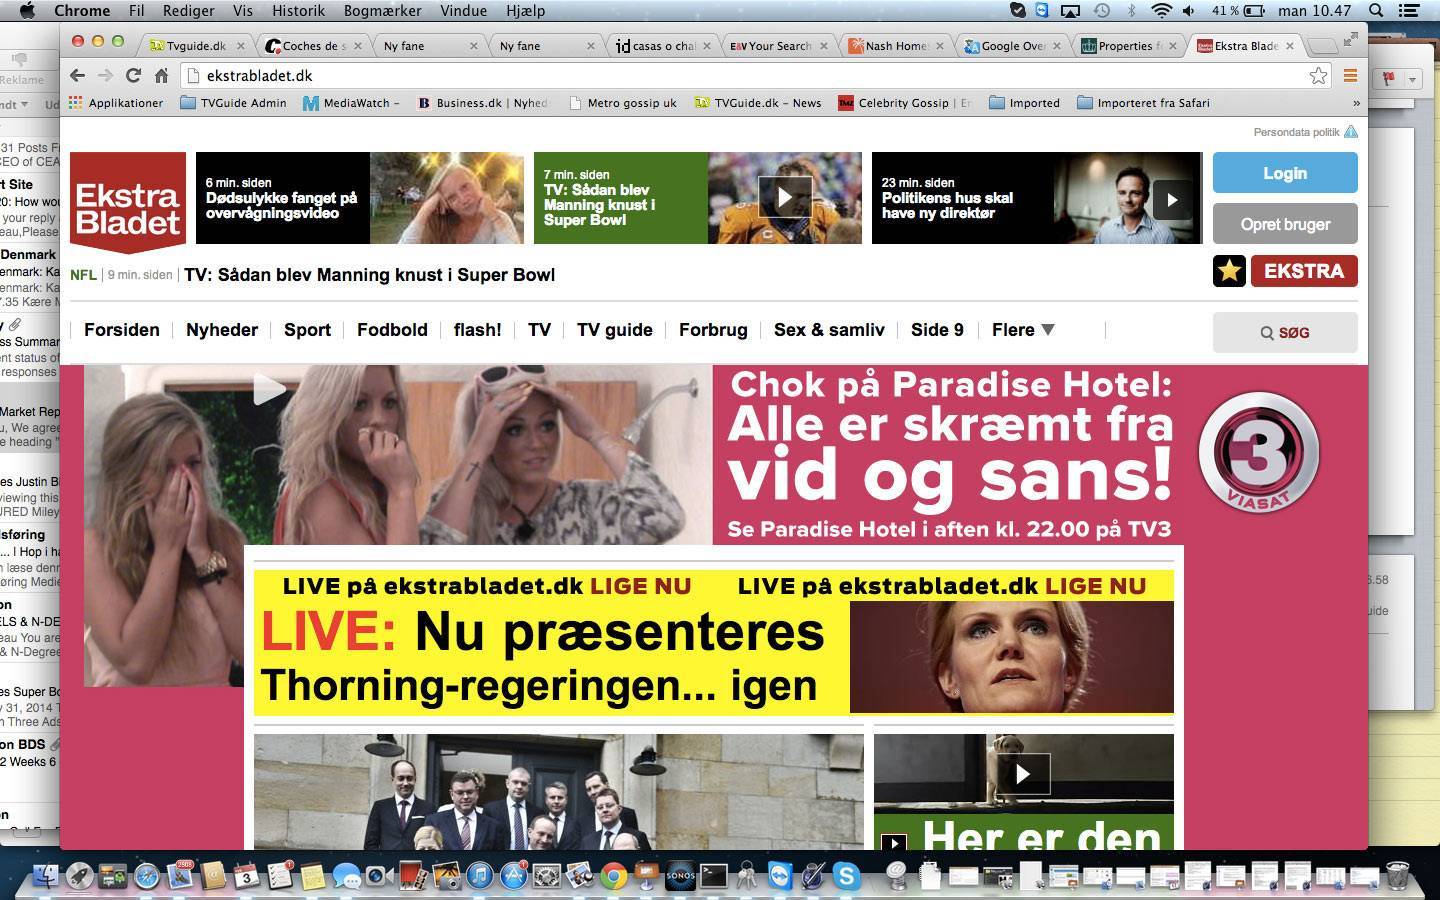Play the Politikens hus video
Screen dimensions: 1440x900
(x=1171, y=199)
